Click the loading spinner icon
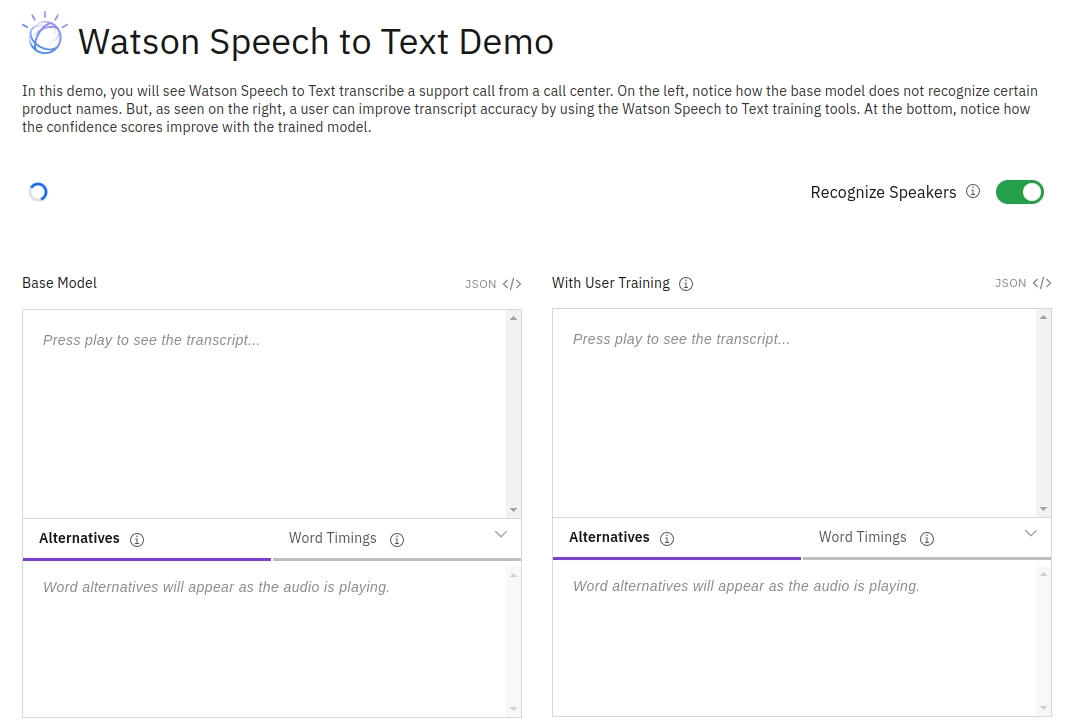 click(38, 193)
